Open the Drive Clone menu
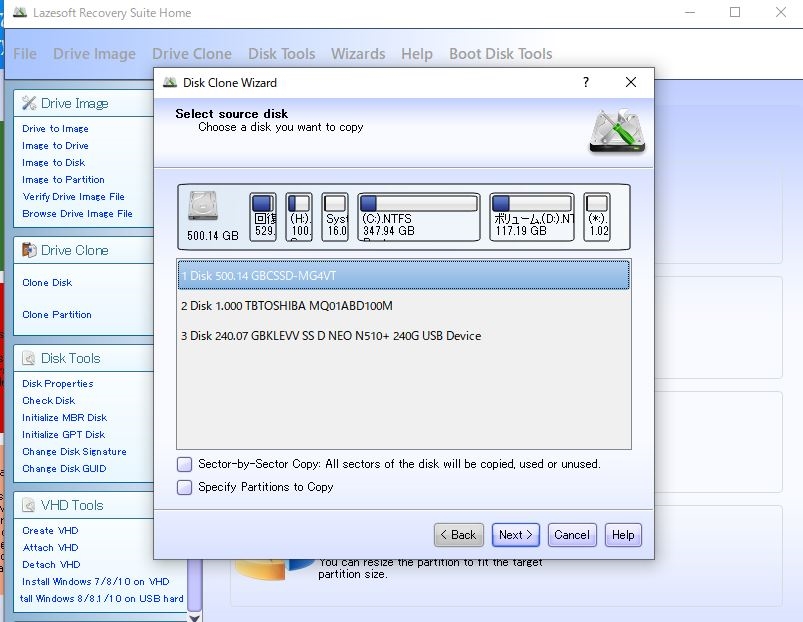 (192, 54)
